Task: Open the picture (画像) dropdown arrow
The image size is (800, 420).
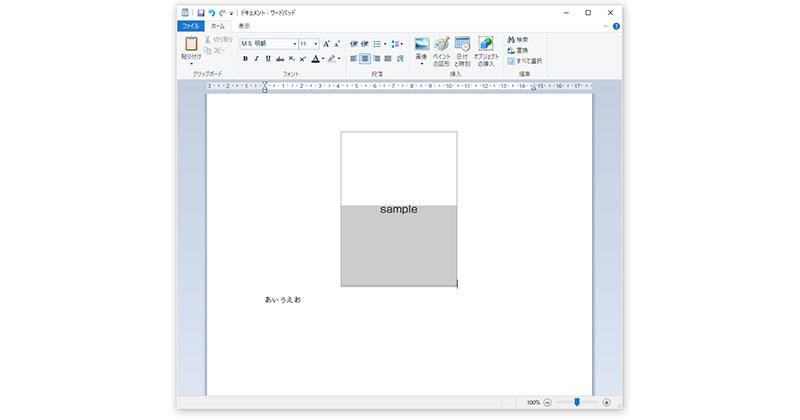Action: click(x=421, y=64)
